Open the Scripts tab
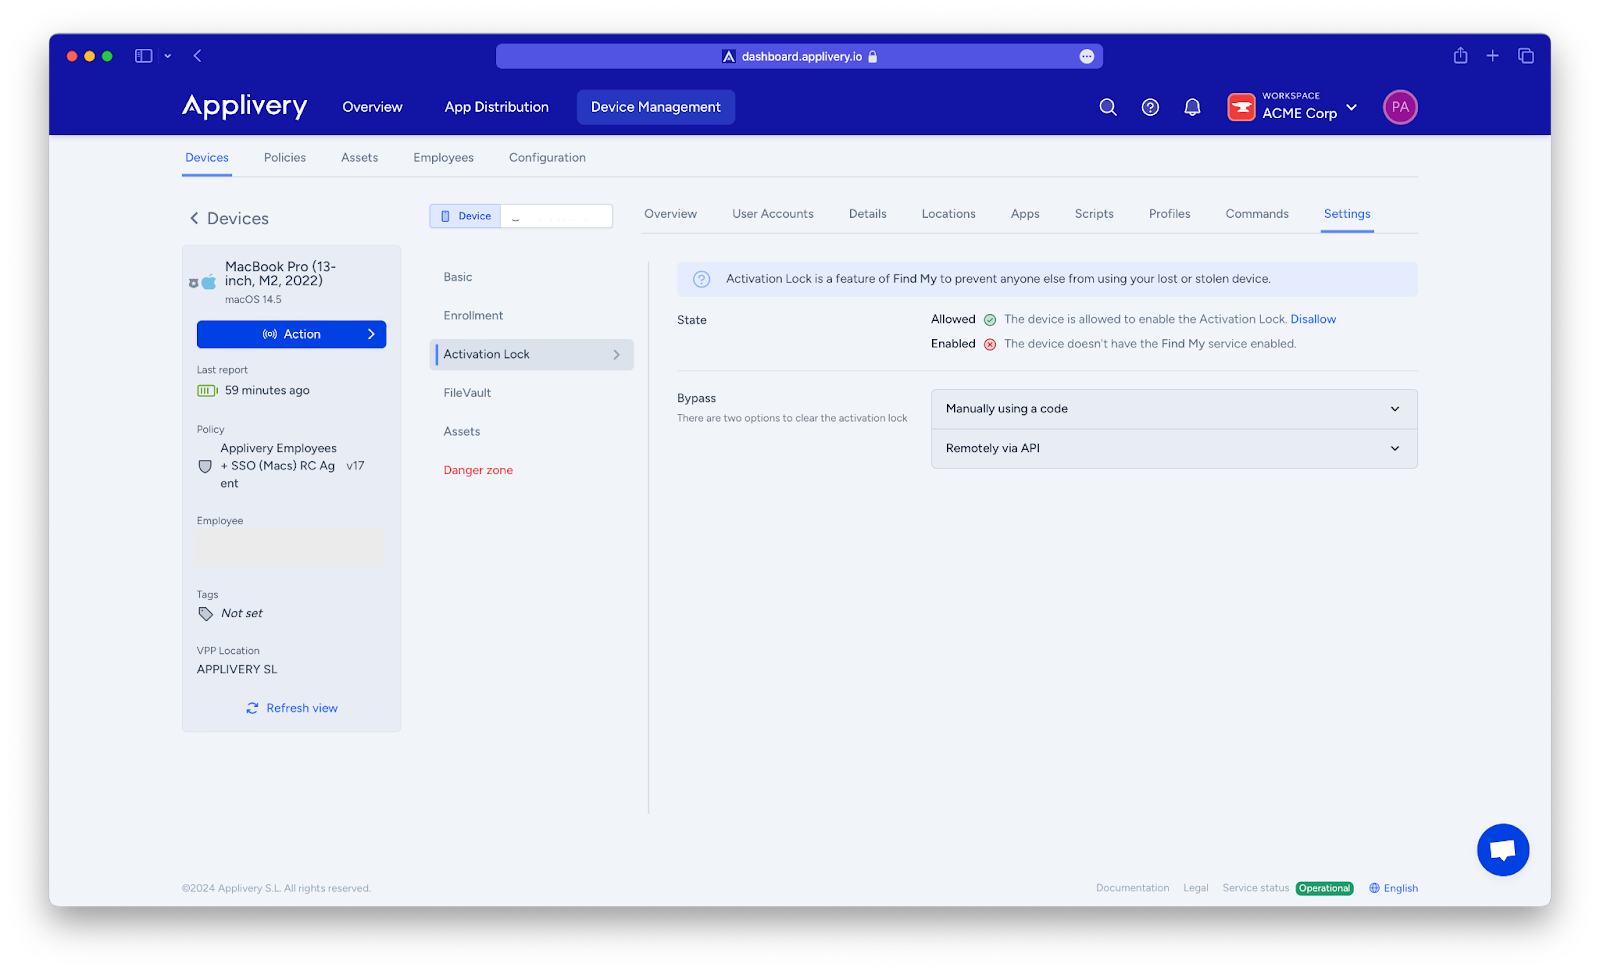This screenshot has height=971, width=1600. [x=1094, y=214]
